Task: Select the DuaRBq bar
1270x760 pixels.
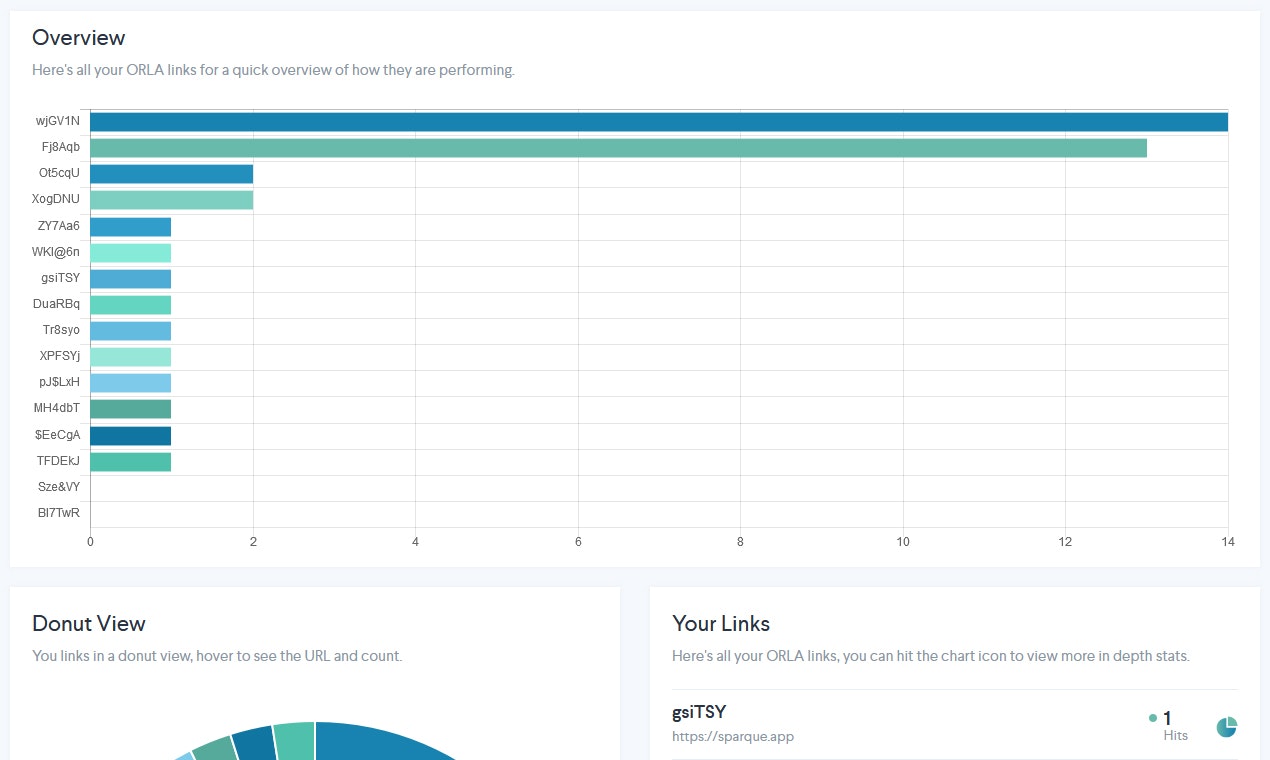Action: pos(131,305)
